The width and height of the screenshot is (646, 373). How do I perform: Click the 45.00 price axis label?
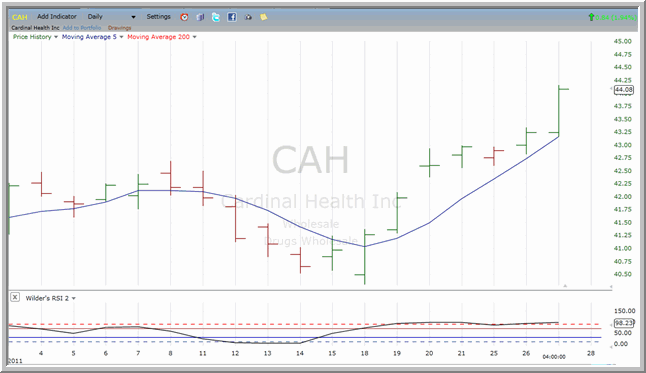tap(623, 41)
